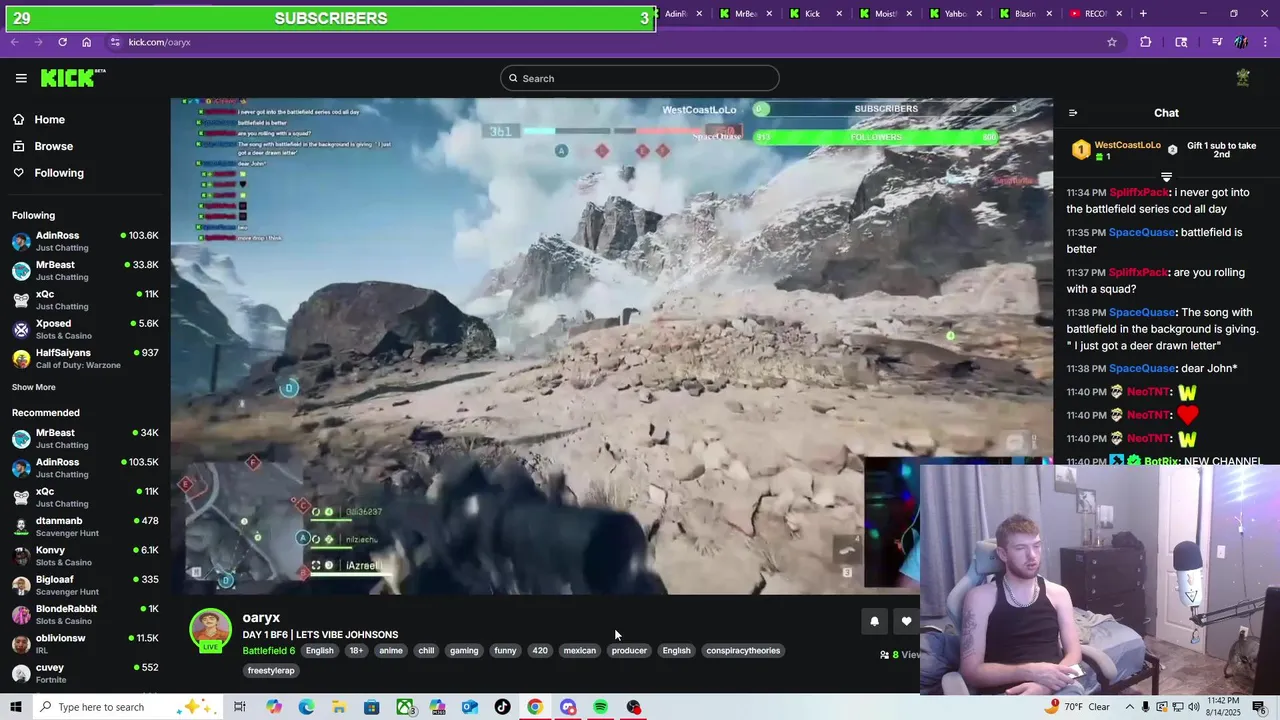This screenshot has height=720, width=1280.
Task: Click the address bar showing kick.com/oaryx
Action: tap(600, 42)
